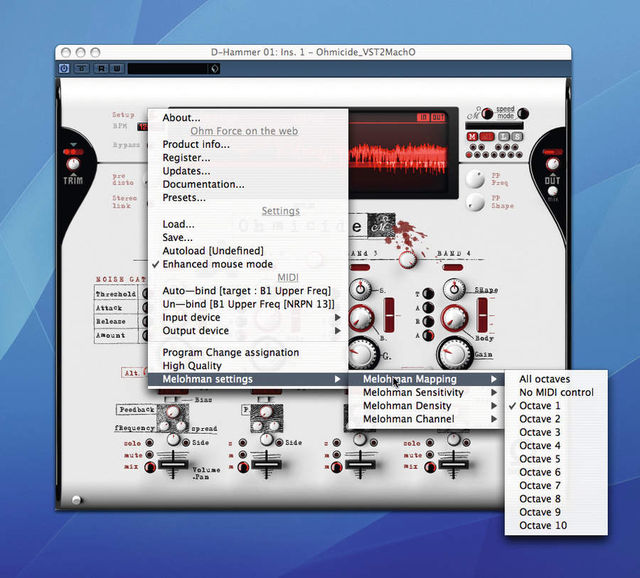The width and height of the screenshot is (640, 578).
Task: Click the Band 4 red vertical slider
Action: coord(482,315)
